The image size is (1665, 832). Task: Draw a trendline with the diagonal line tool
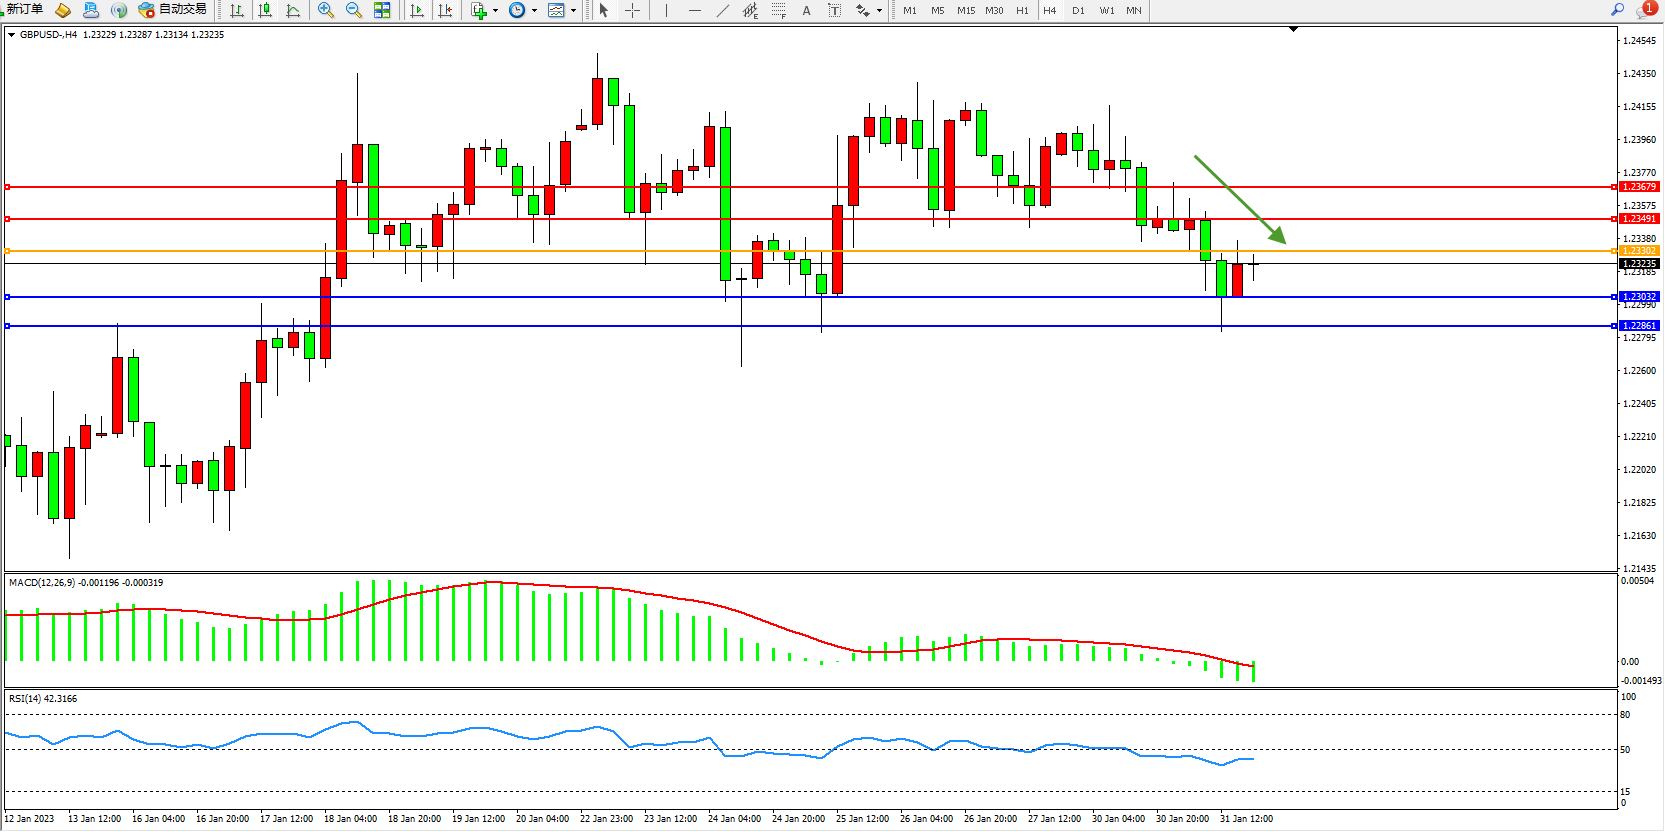tap(722, 10)
